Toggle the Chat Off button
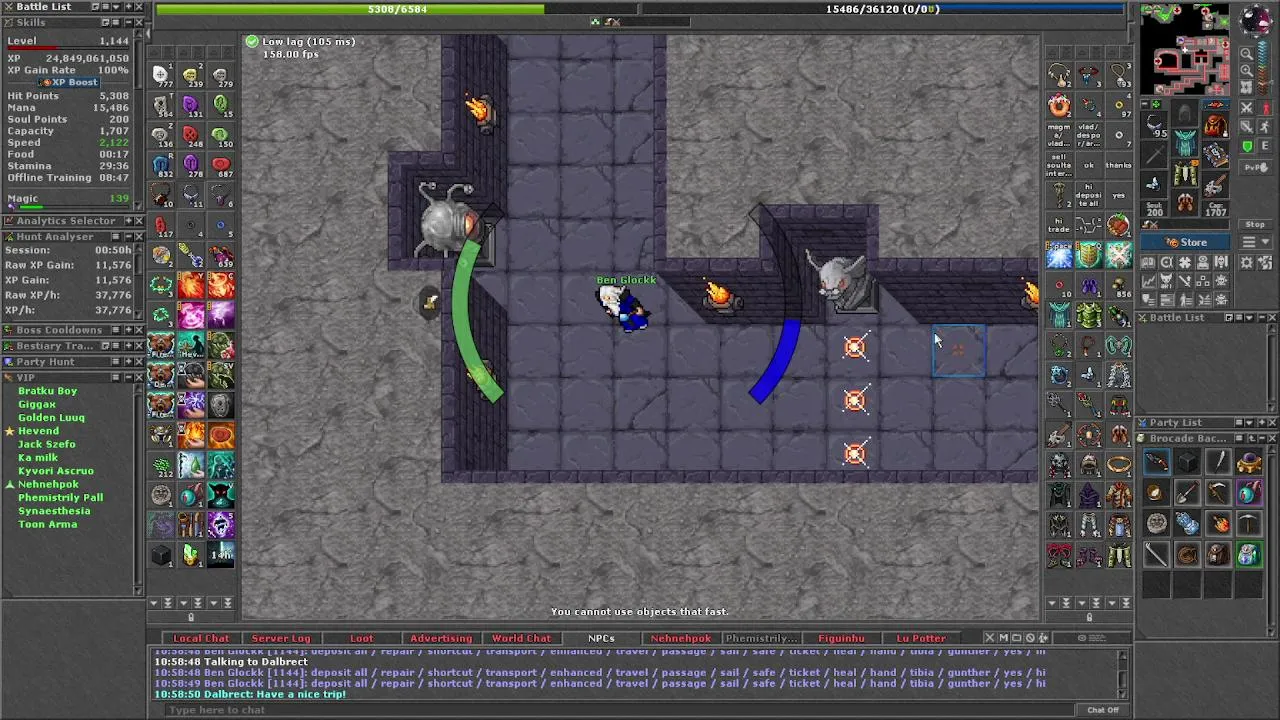Viewport: 1280px width, 720px height. tap(1103, 710)
